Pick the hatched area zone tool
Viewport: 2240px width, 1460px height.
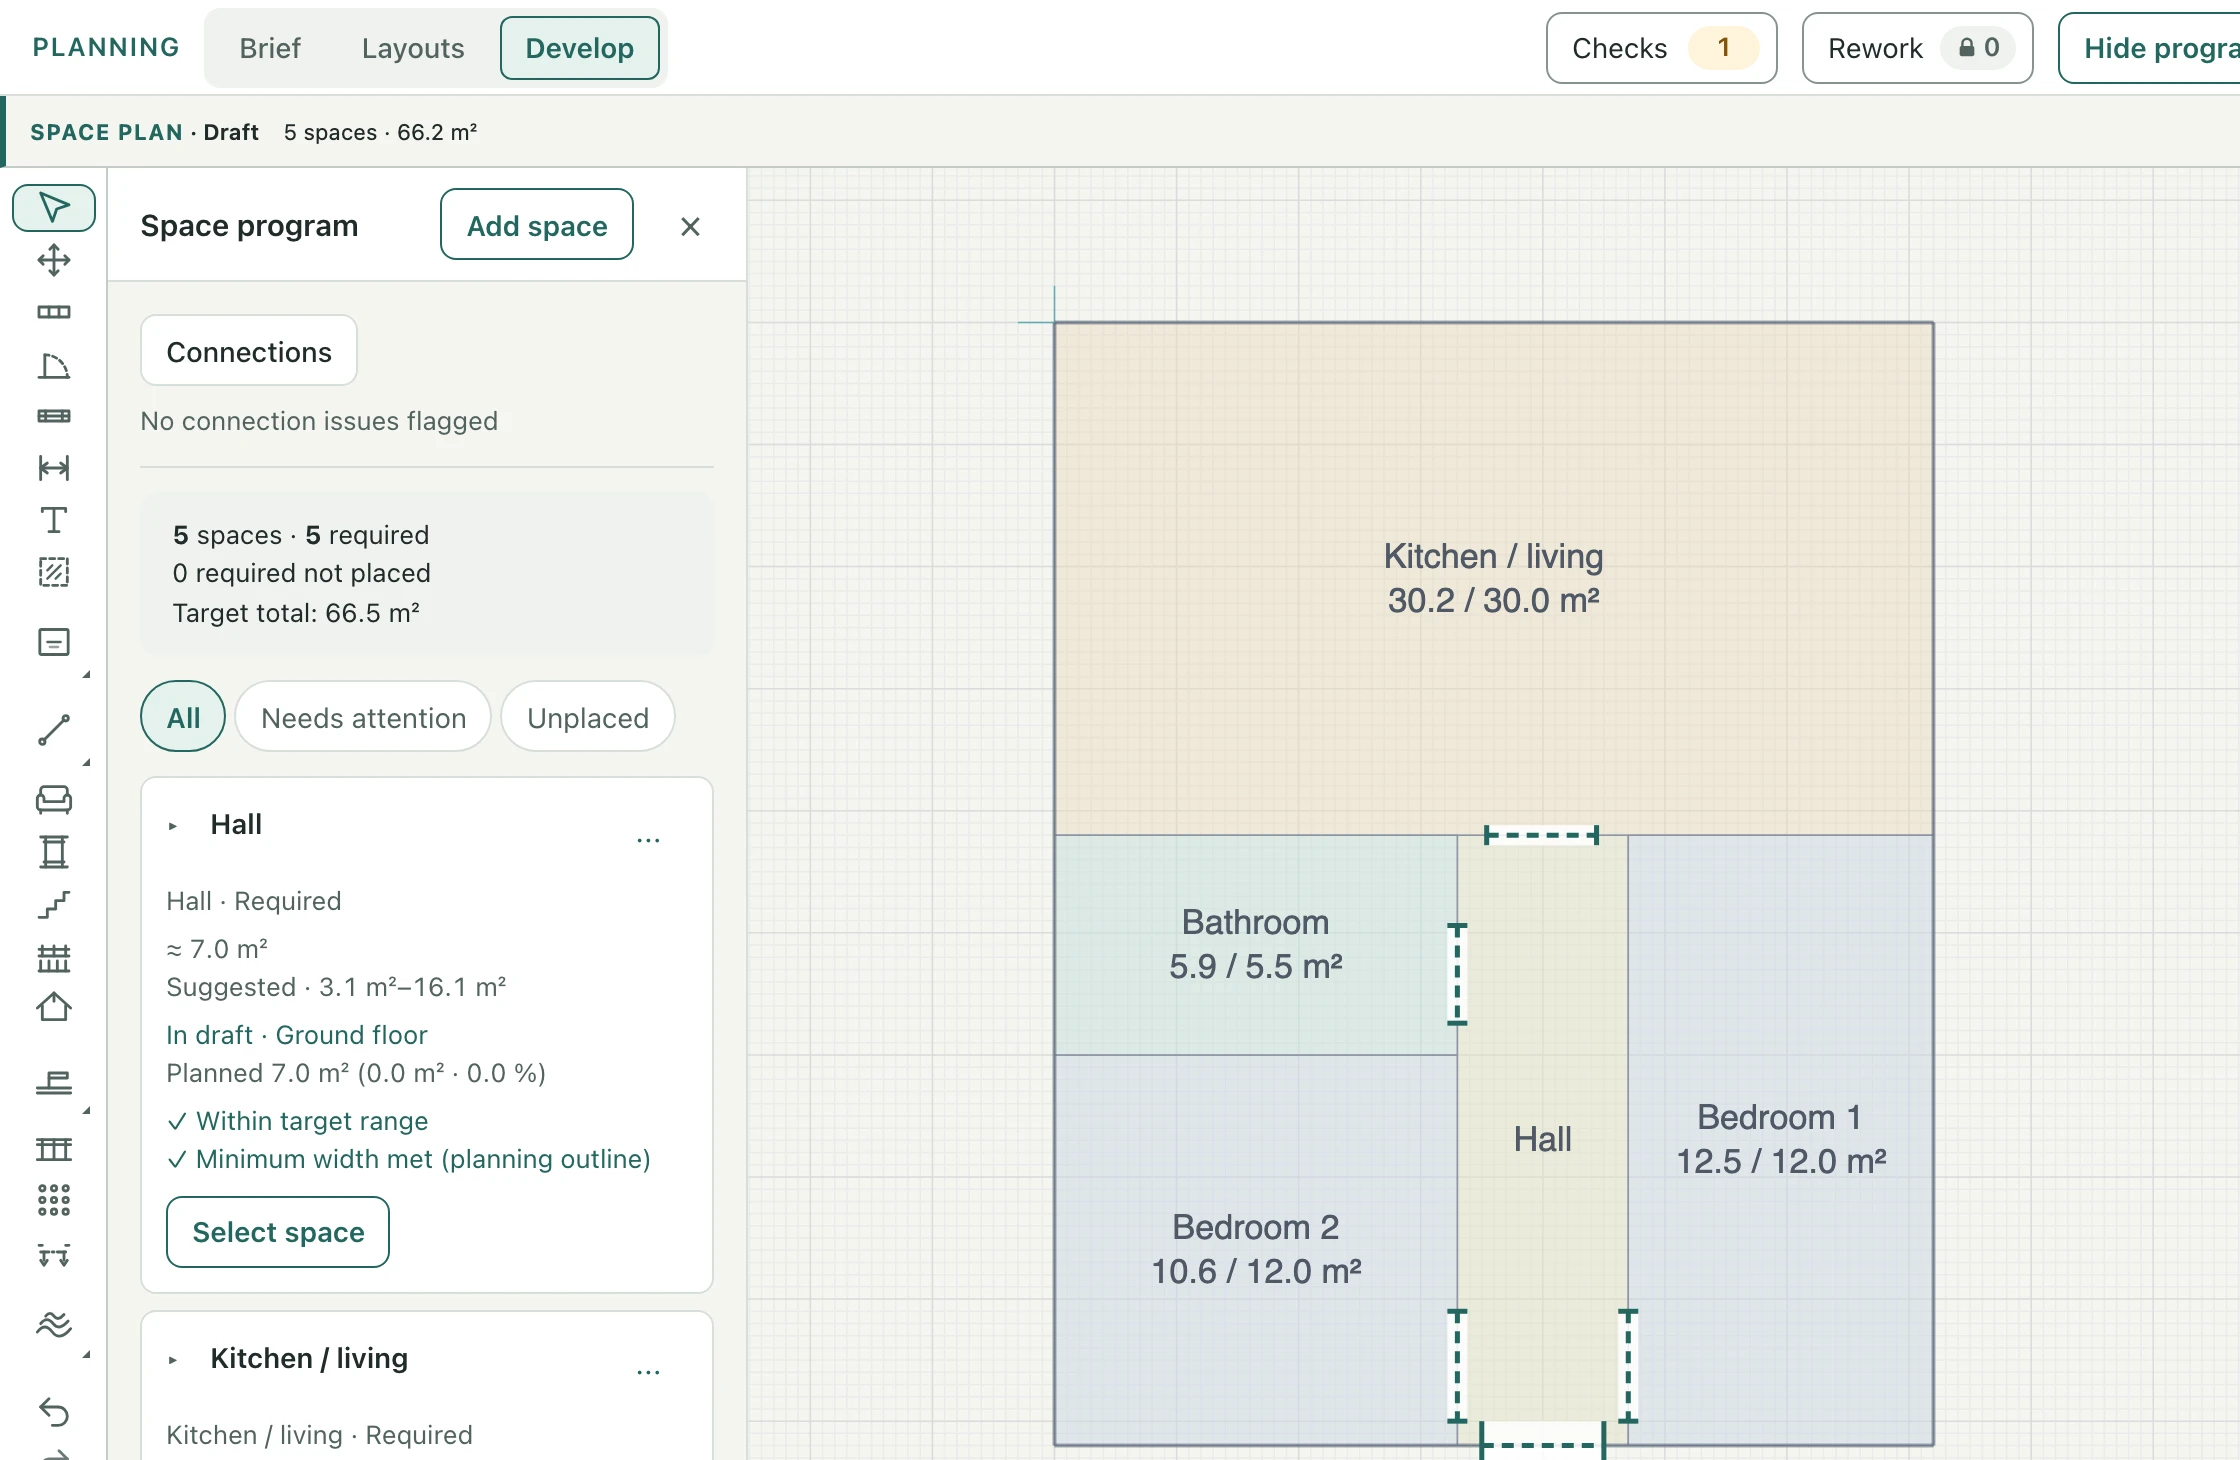click(54, 572)
